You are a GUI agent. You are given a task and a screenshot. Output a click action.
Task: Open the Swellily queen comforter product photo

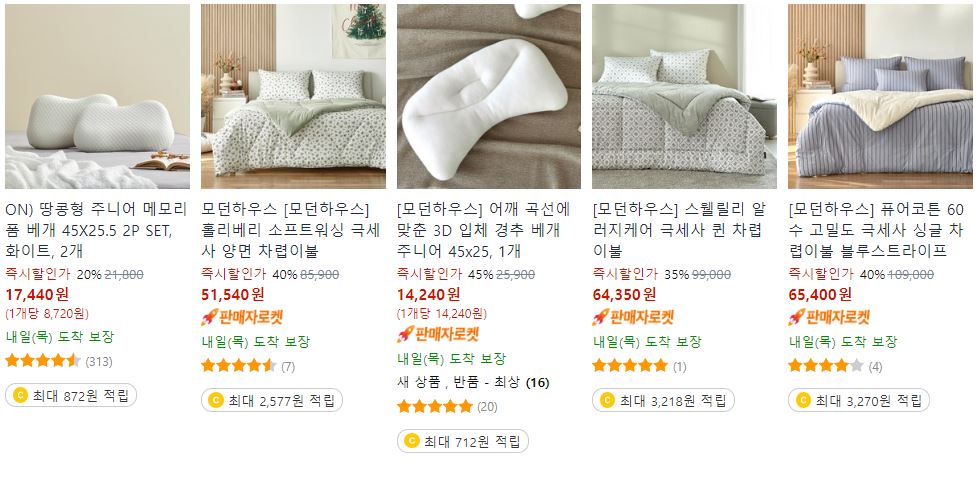click(684, 96)
